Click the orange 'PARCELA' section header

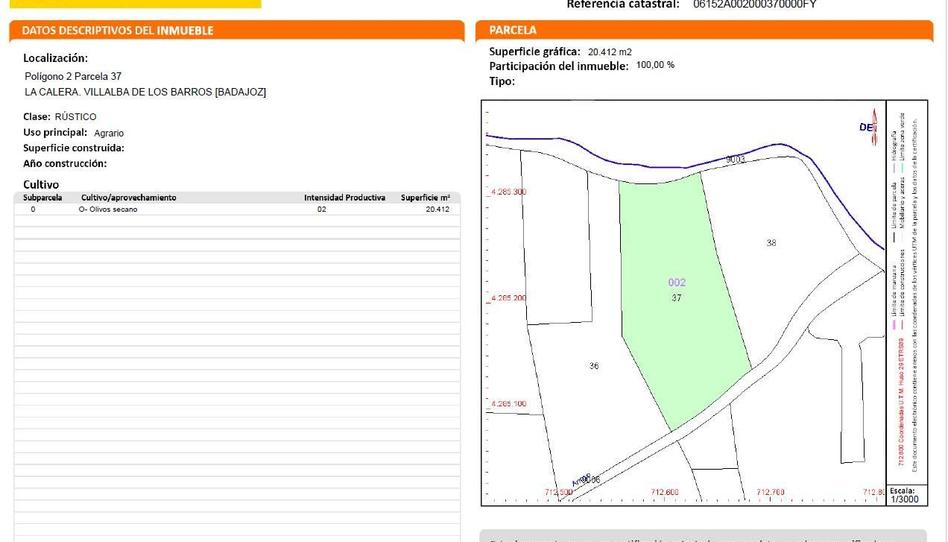(x=513, y=31)
